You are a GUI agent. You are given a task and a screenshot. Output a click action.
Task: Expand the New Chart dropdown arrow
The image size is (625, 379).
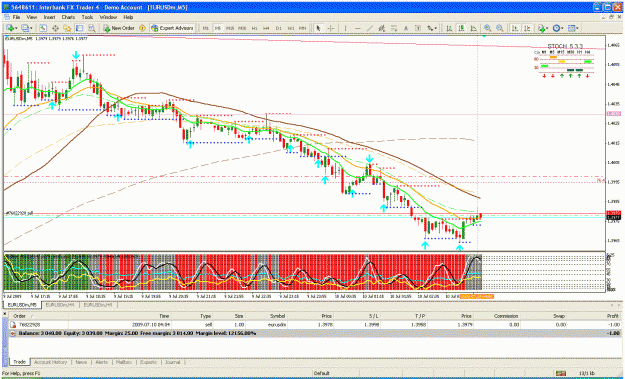pos(16,28)
